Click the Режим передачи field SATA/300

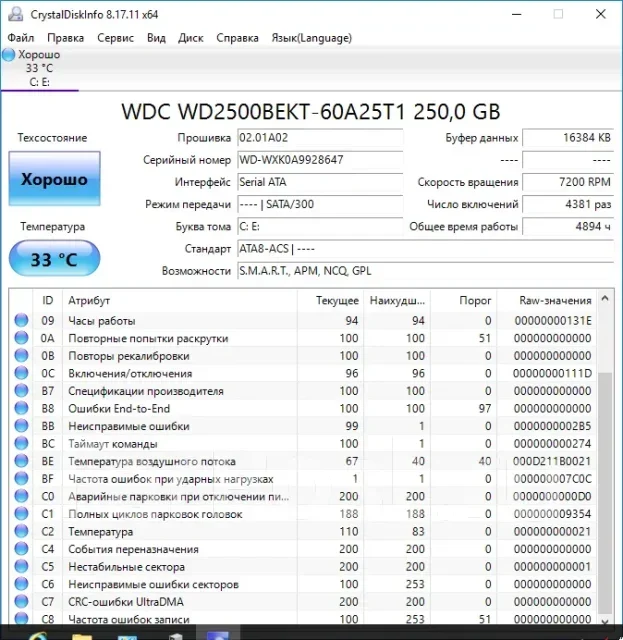tap(320, 204)
